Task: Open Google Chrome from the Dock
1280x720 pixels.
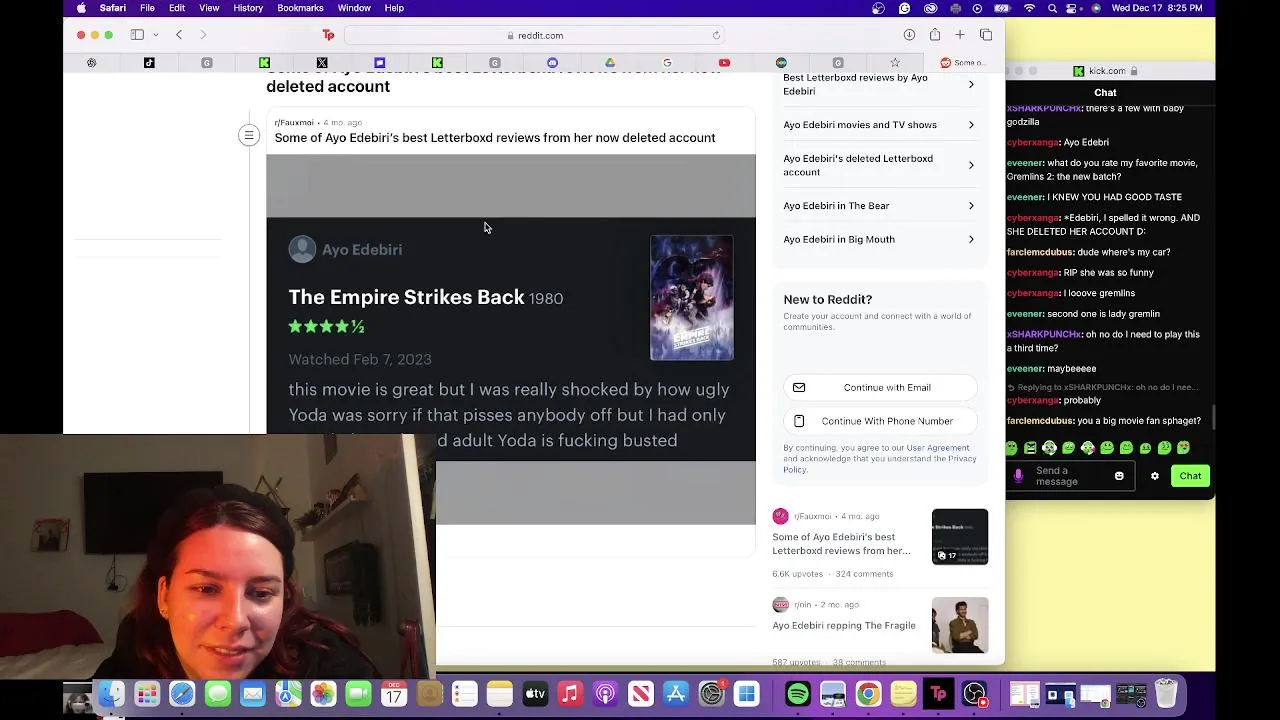Action: [868, 694]
